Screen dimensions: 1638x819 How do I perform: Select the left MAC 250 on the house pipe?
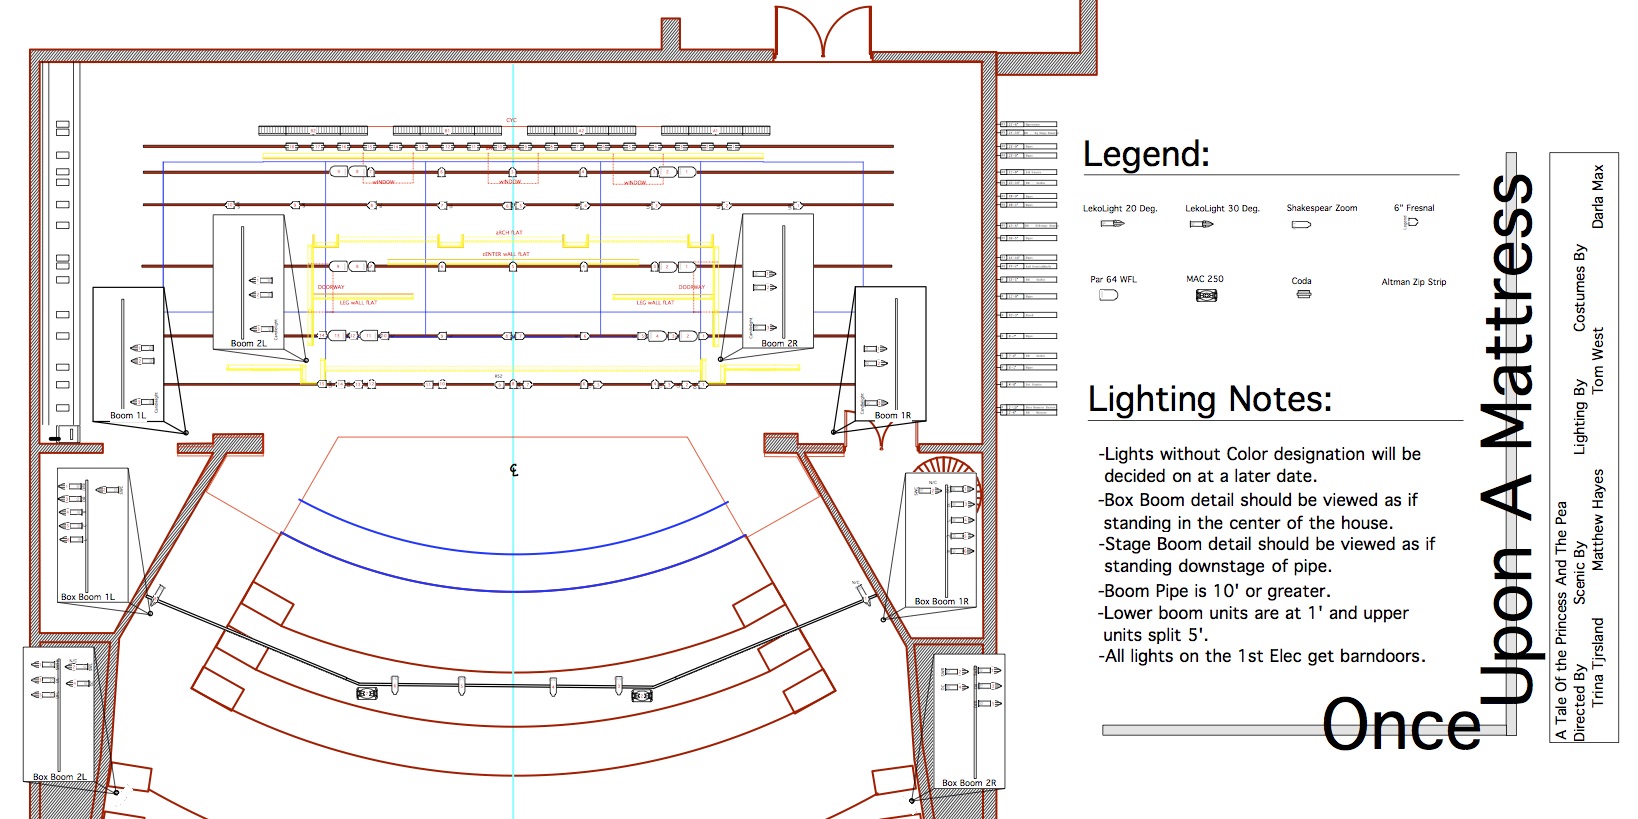(367, 692)
